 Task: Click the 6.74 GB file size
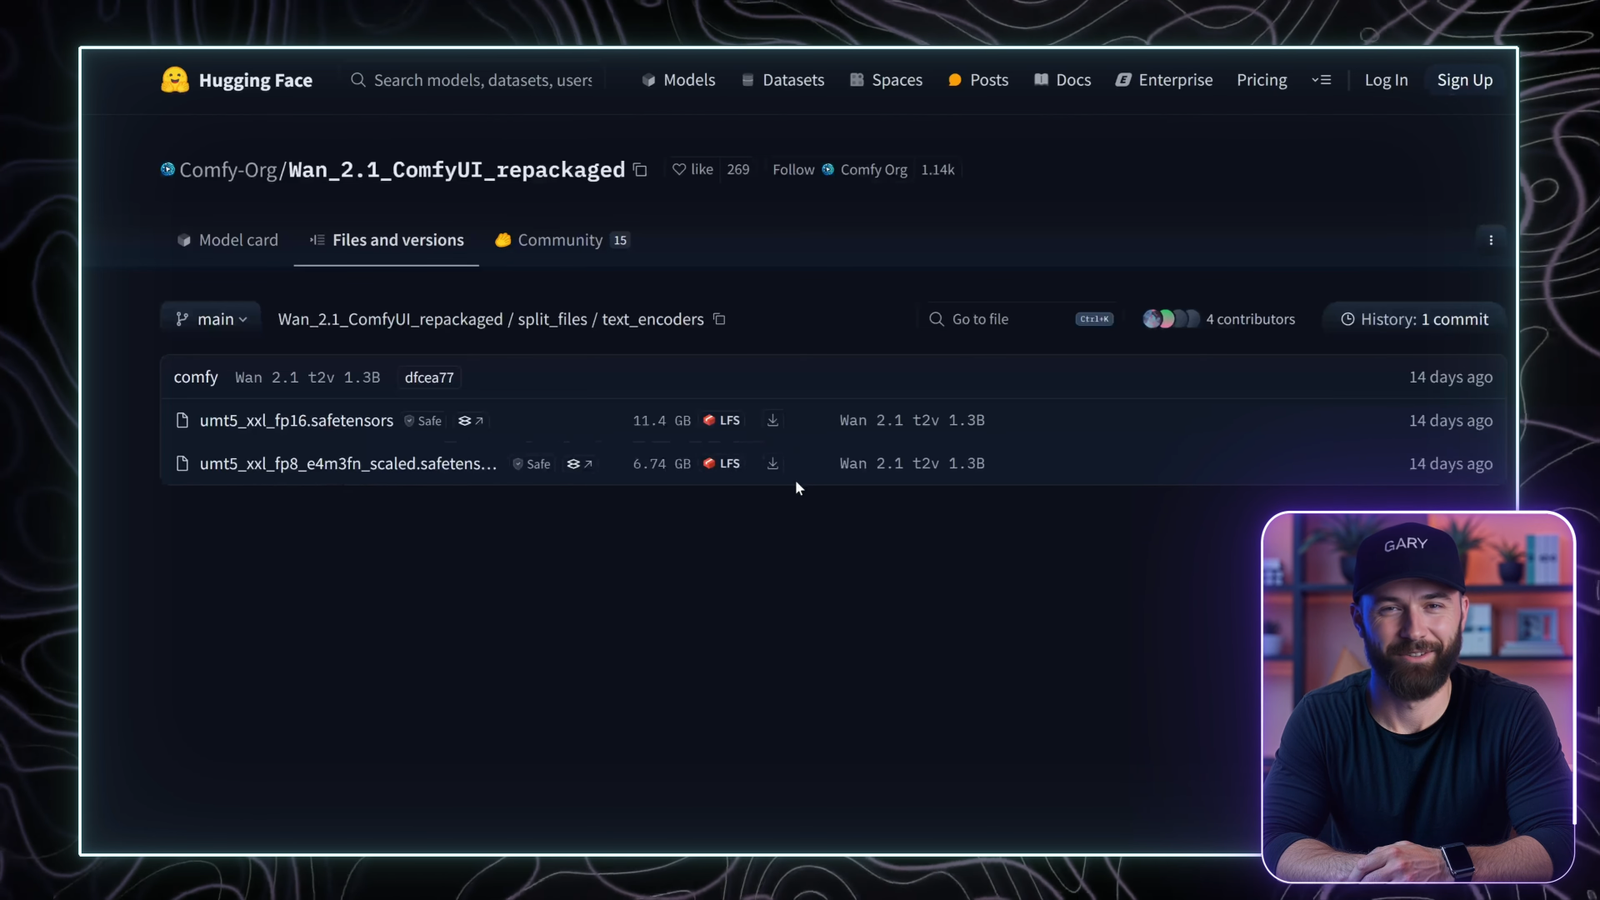coord(661,463)
